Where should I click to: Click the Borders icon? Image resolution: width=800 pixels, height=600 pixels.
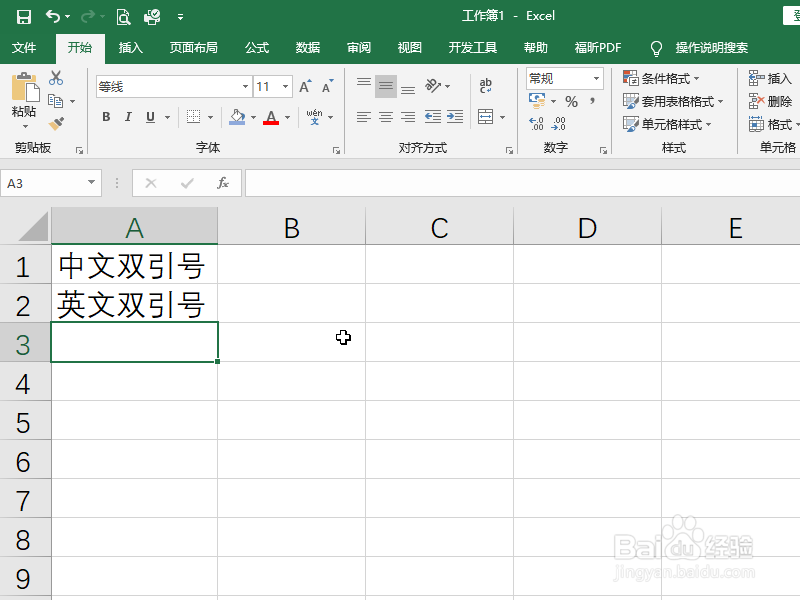click(x=193, y=117)
